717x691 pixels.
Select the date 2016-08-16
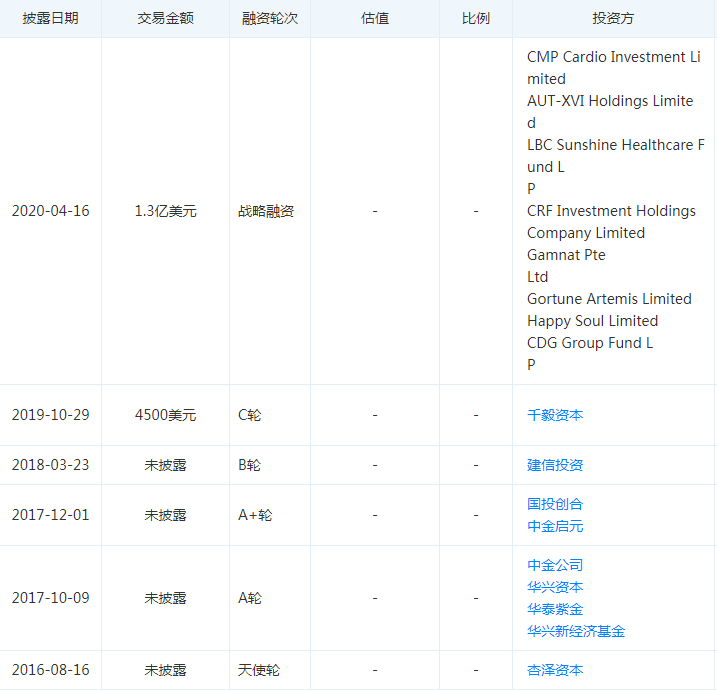(50, 670)
